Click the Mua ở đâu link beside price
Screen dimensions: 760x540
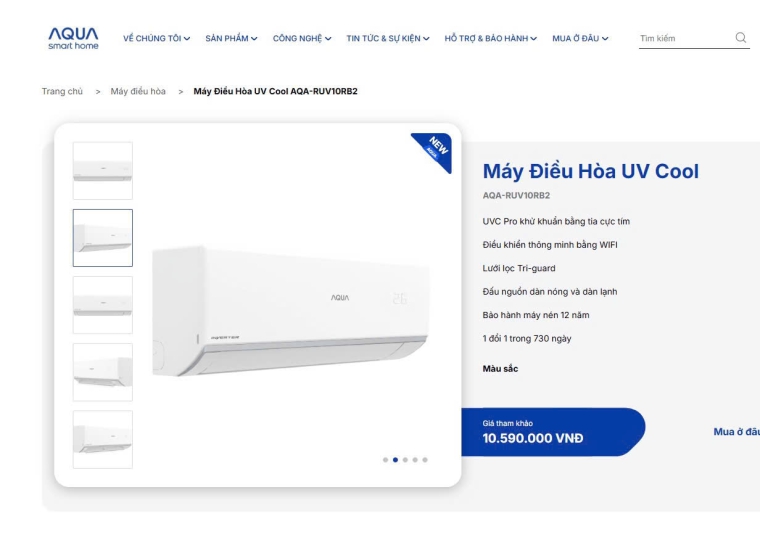[736, 432]
